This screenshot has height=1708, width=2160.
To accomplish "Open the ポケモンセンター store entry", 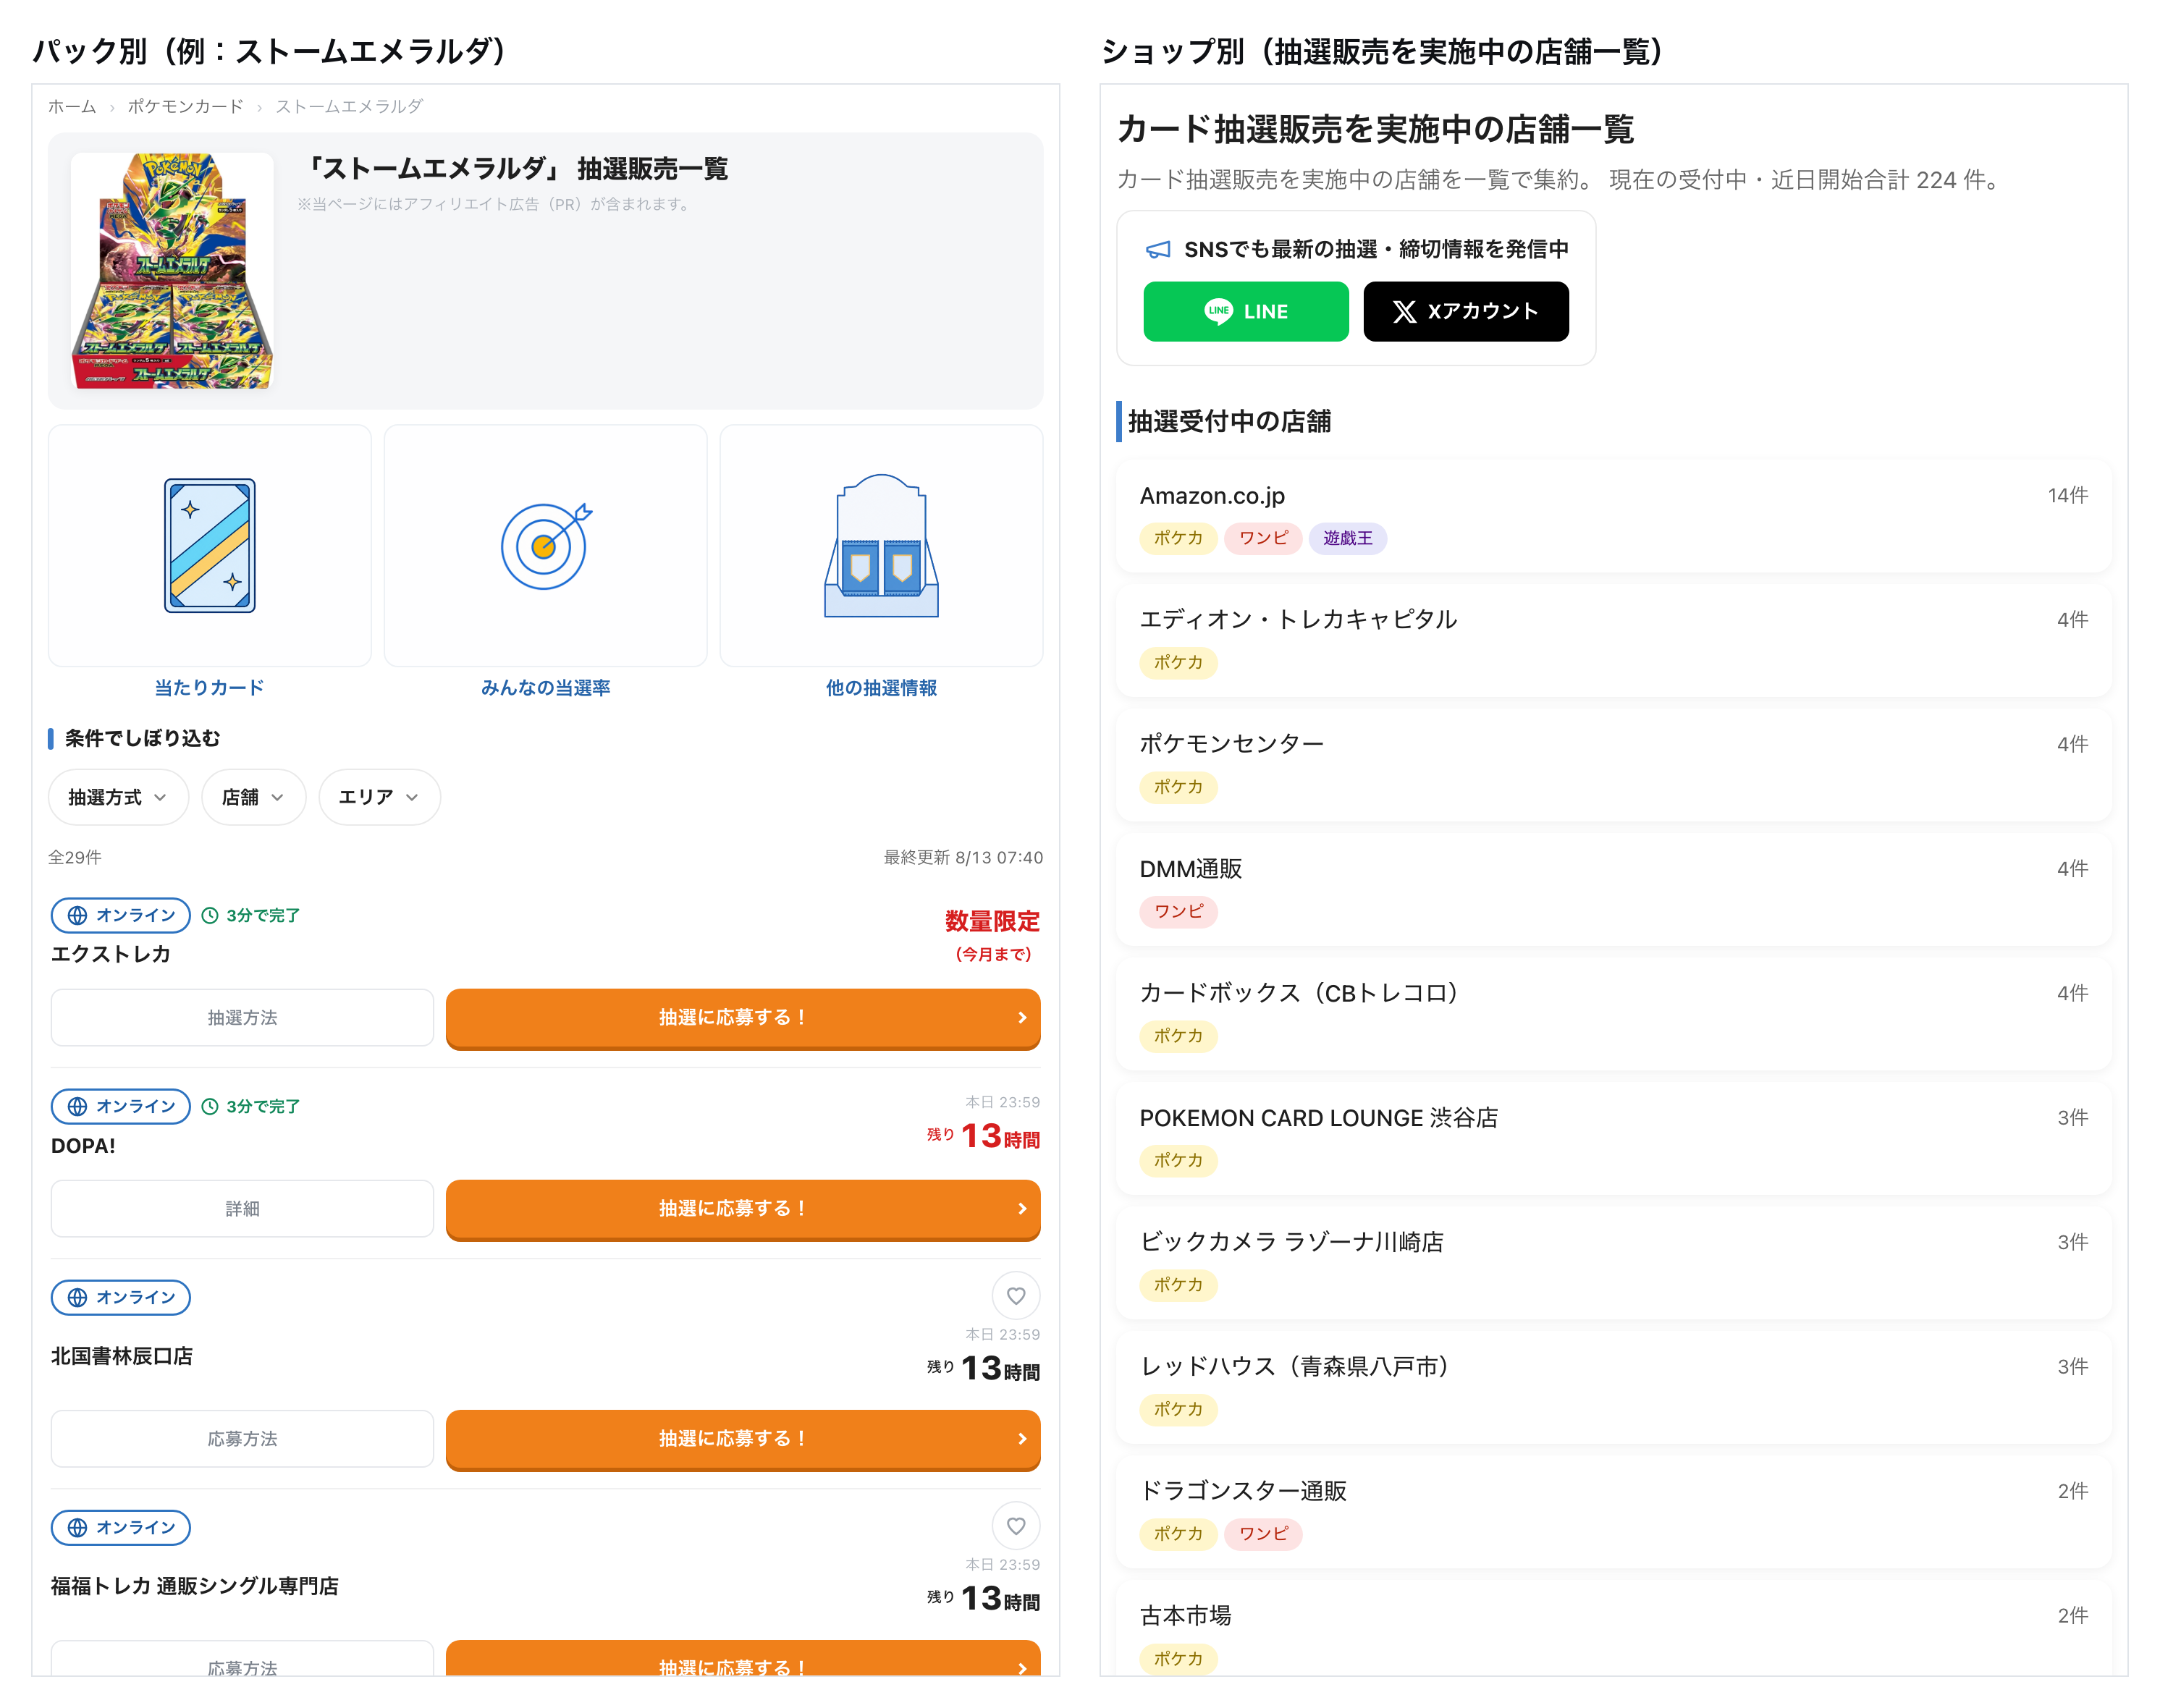I will pyautogui.click(x=1613, y=765).
